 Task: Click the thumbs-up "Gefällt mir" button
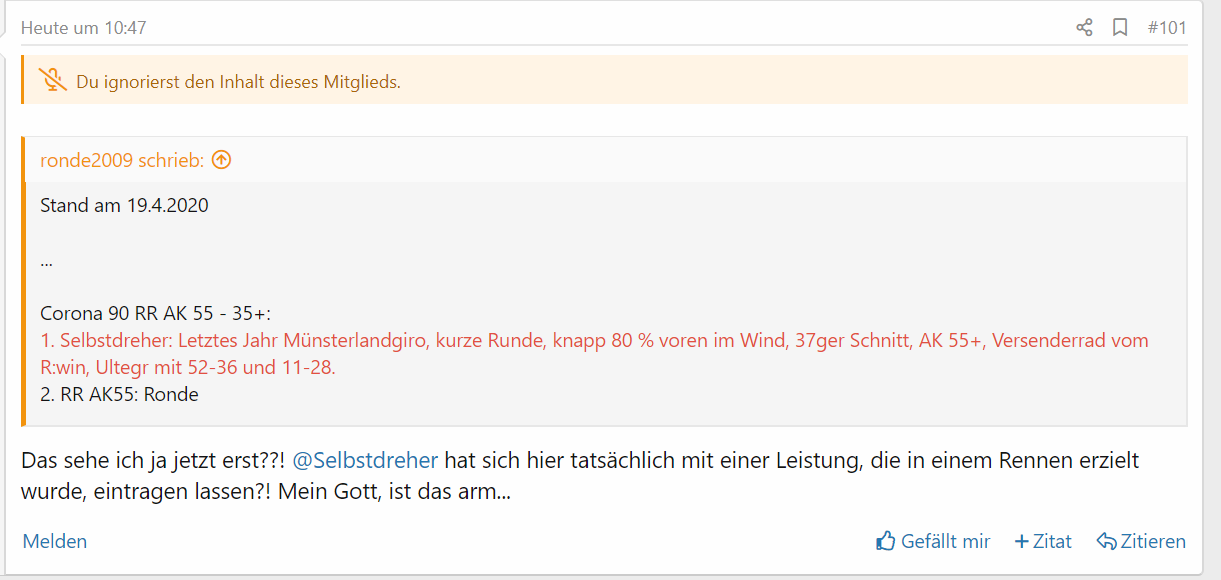tap(933, 541)
